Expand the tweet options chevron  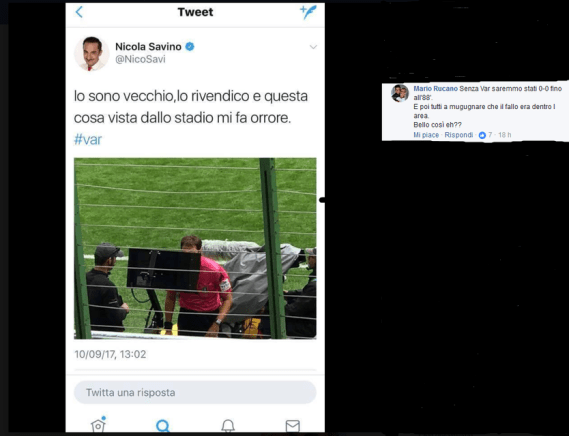[x=313, y=47]
